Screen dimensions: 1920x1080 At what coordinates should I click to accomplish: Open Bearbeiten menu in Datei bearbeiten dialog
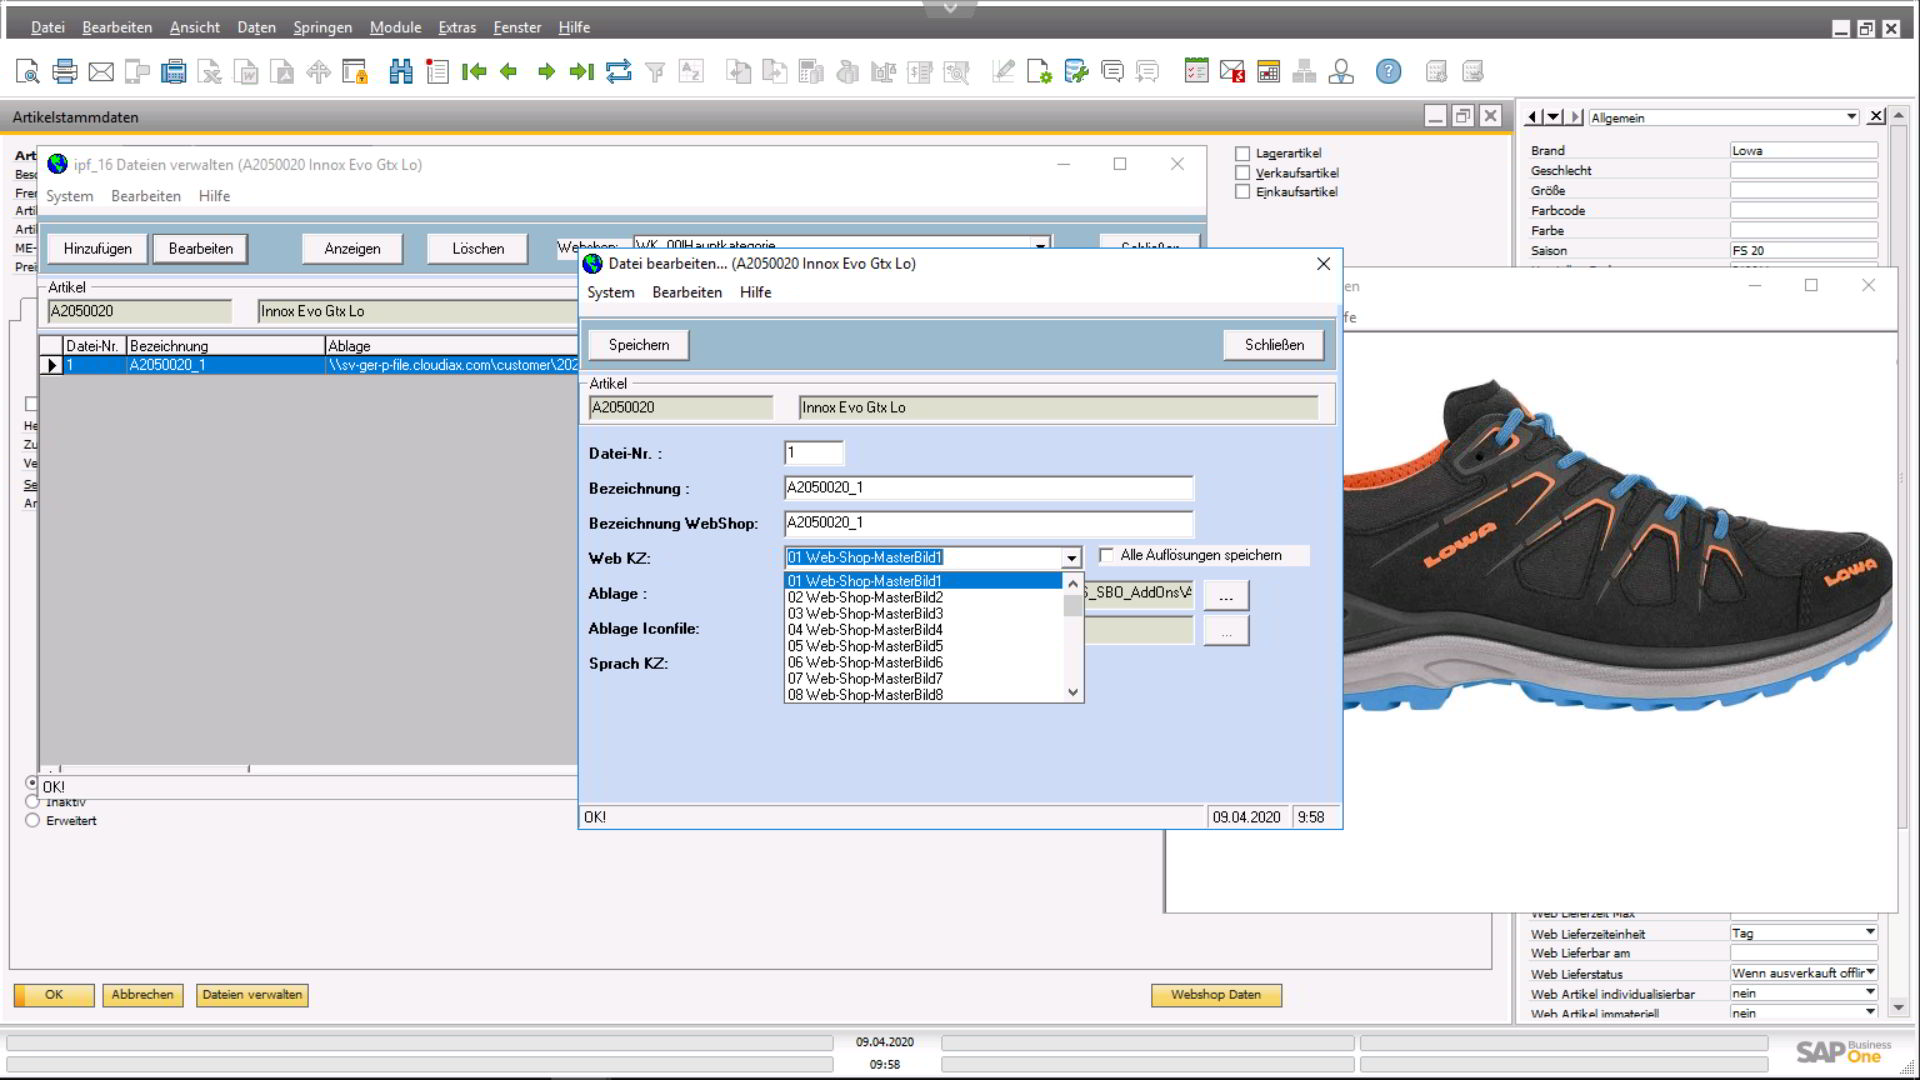click(x=687, y=292)
